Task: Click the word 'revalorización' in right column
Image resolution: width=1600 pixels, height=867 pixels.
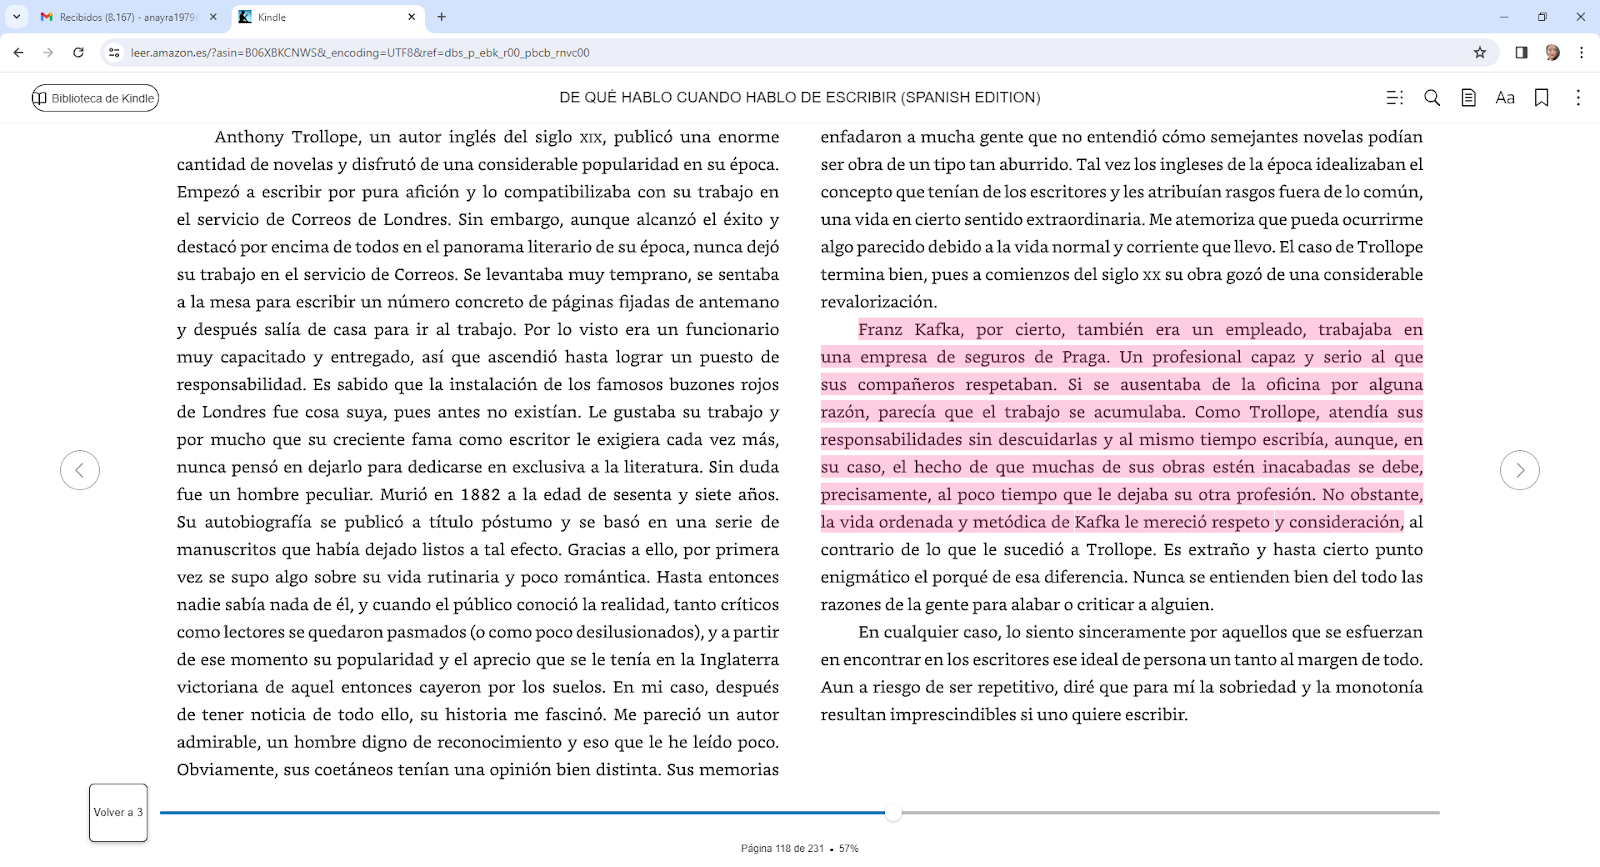Action: pos(879,302)
